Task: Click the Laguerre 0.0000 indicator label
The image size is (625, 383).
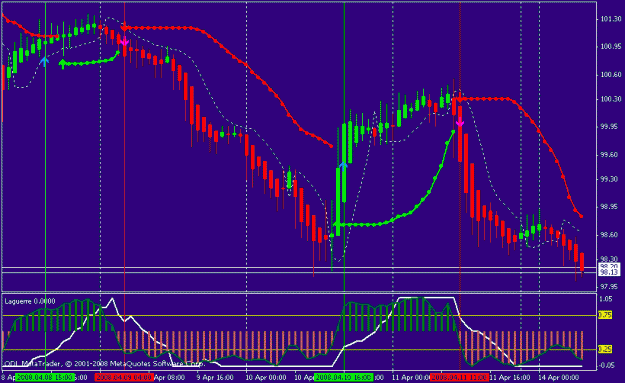Action: 30,301
